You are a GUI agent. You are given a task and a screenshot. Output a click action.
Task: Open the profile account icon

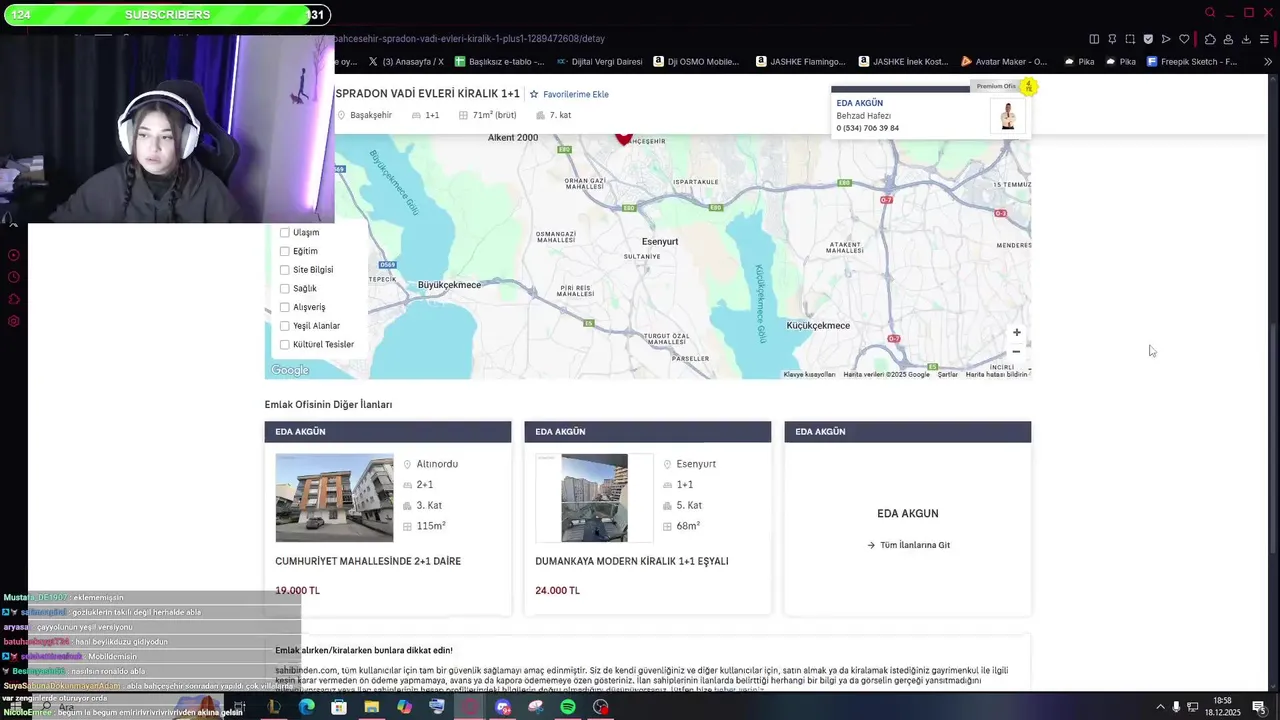(1228, 39)
